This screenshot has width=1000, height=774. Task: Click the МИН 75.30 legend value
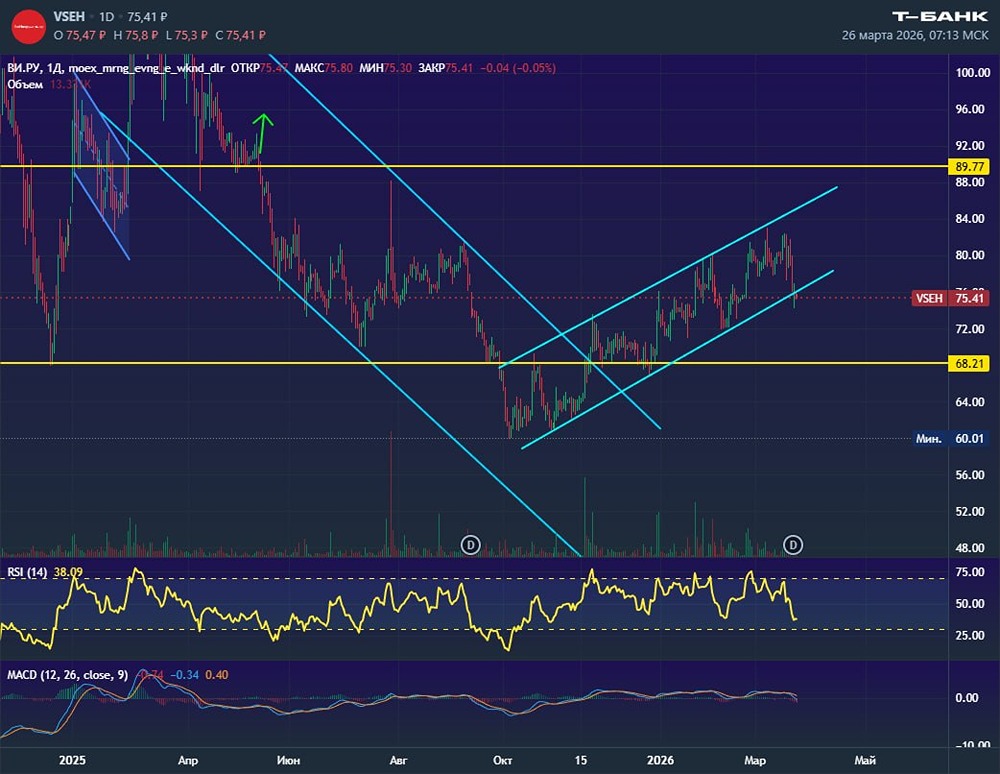(386, 68)
